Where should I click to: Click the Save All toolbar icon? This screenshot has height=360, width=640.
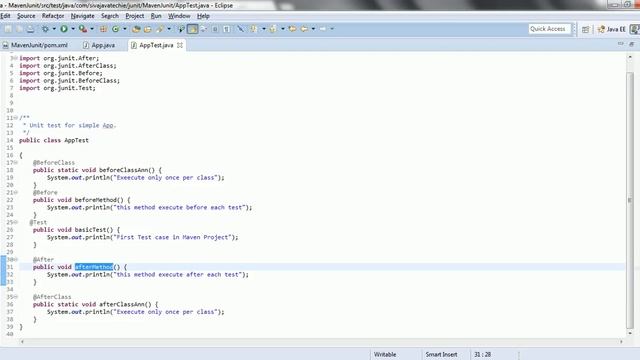click(19, 29)
